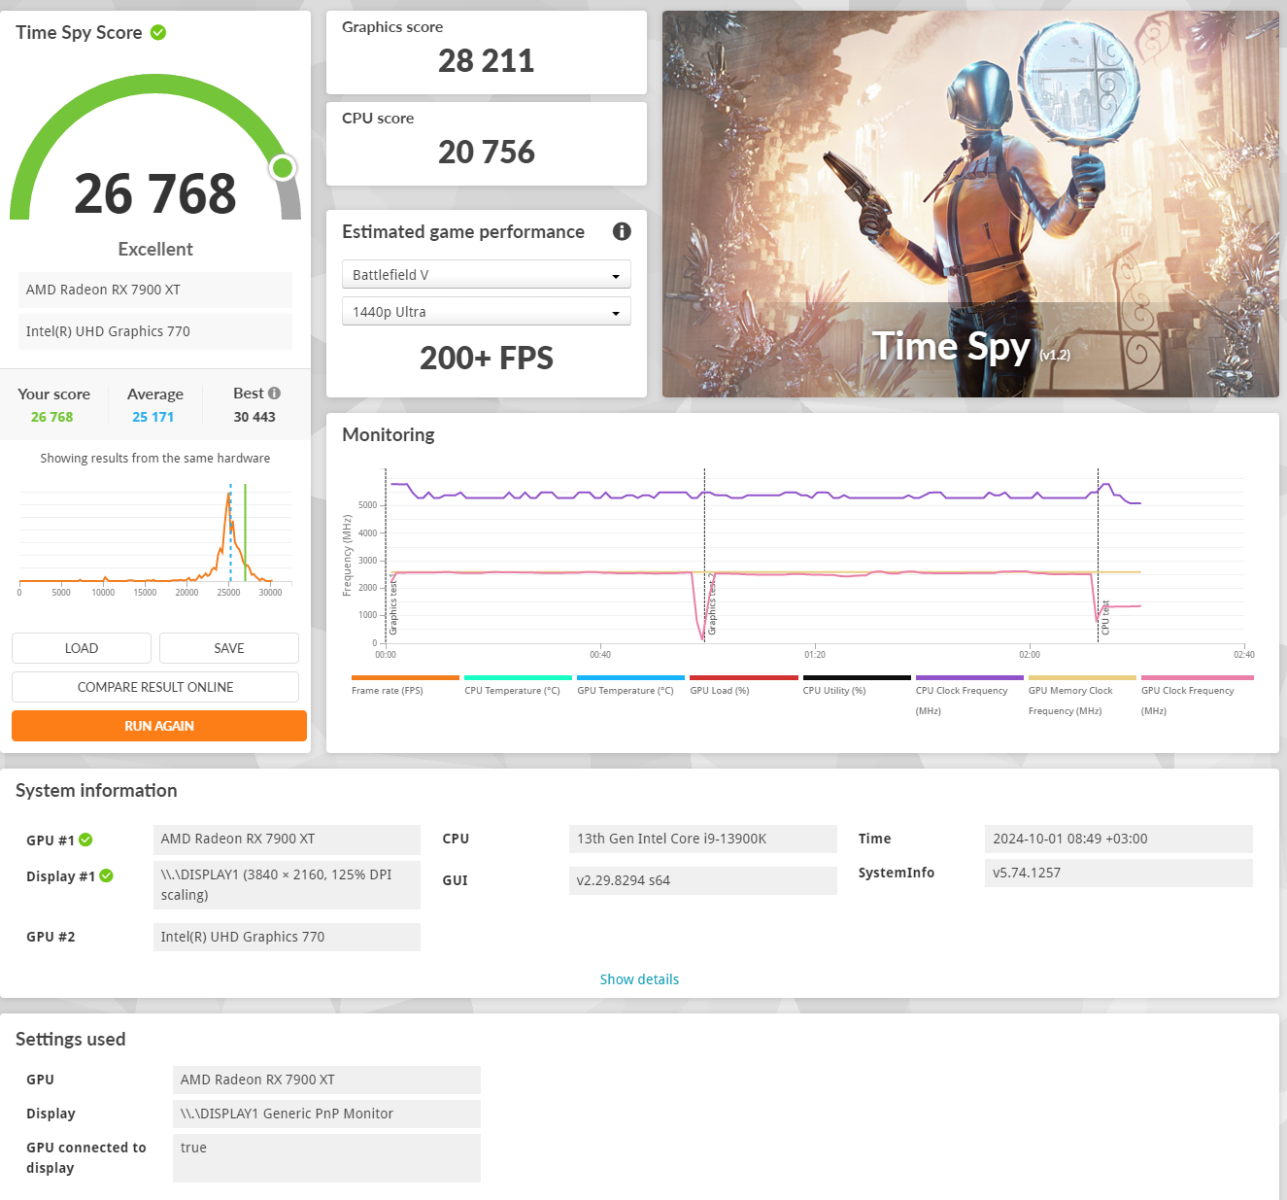1287x1200 pixels.
Task: Click the GPU connected to display value true
Action: pos(327,1158)
